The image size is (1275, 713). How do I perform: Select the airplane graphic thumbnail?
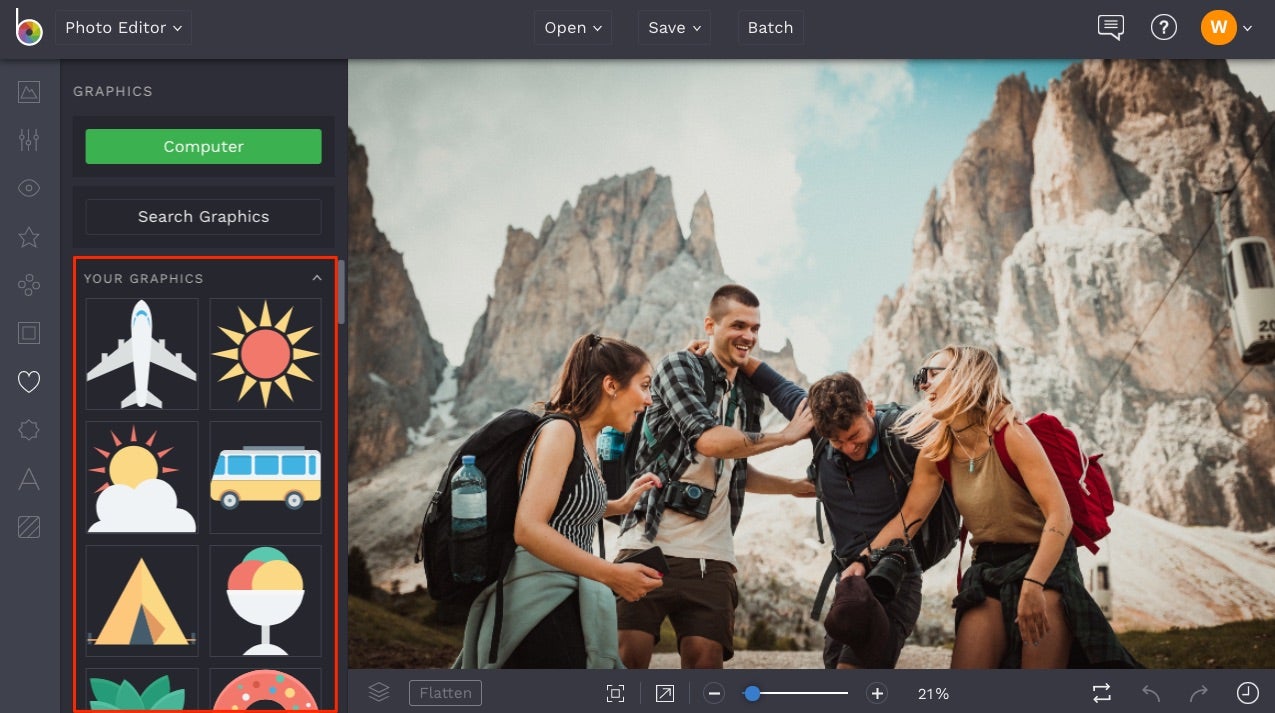[x=141, y=354]
